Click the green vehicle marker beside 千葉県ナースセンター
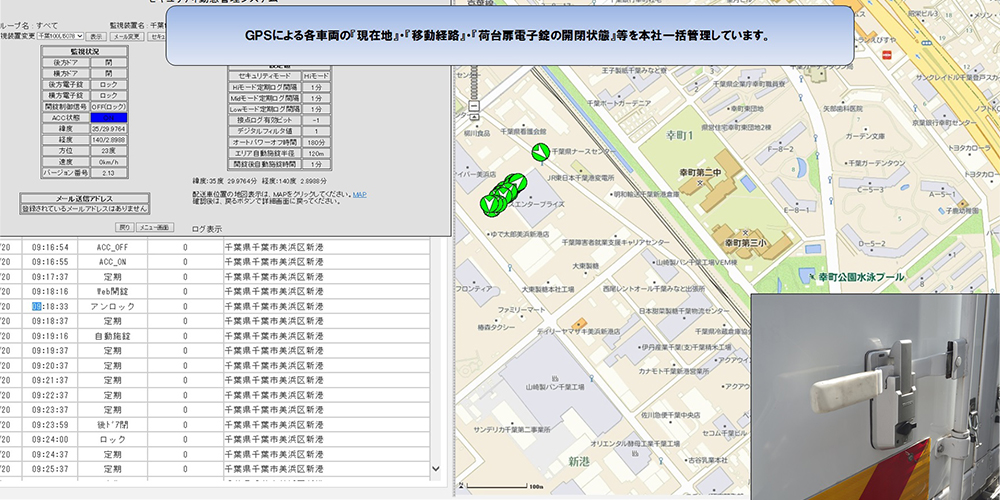Image resolution: width=1000 pixels, height=500 pixels. point(540,152)
